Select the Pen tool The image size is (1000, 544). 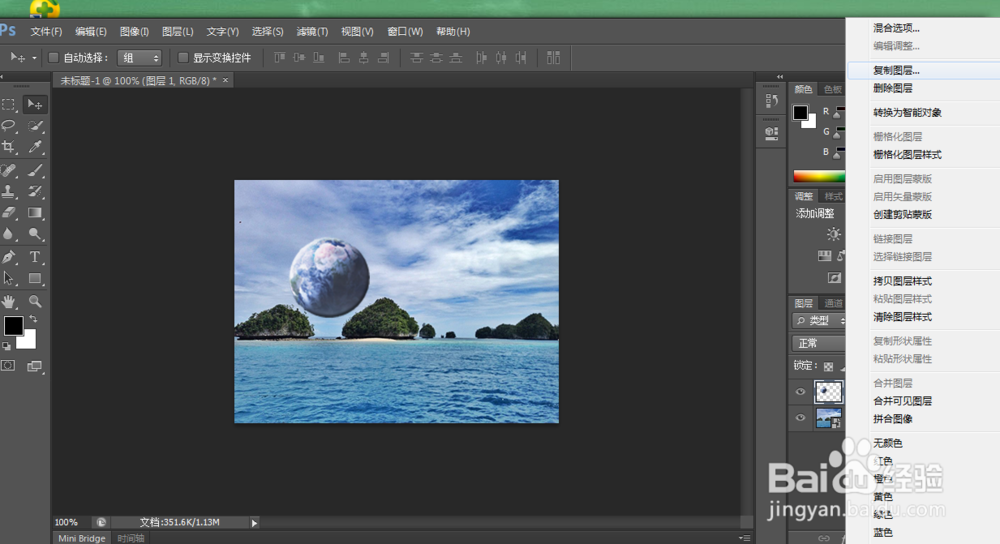point(9,257)
